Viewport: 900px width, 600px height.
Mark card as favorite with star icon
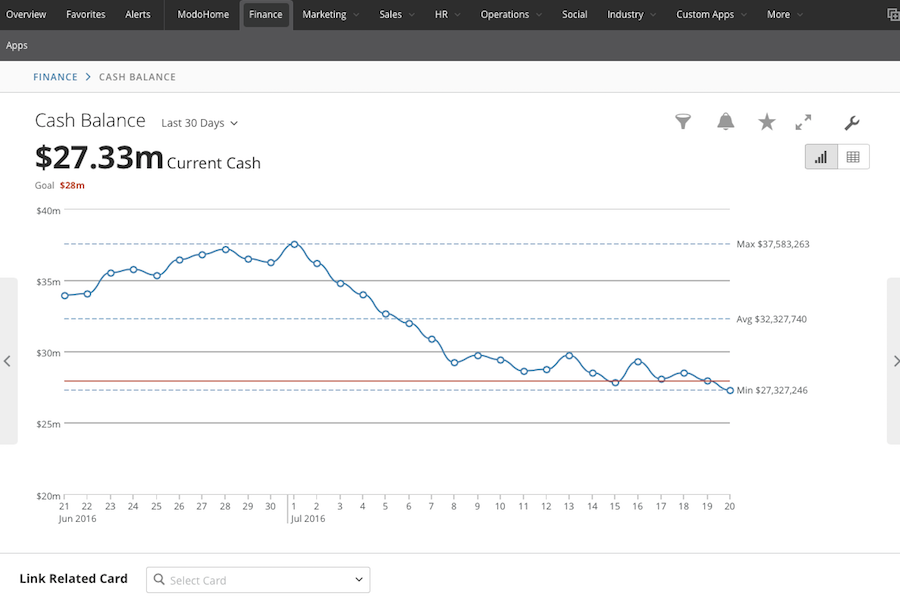coord(766,122)
